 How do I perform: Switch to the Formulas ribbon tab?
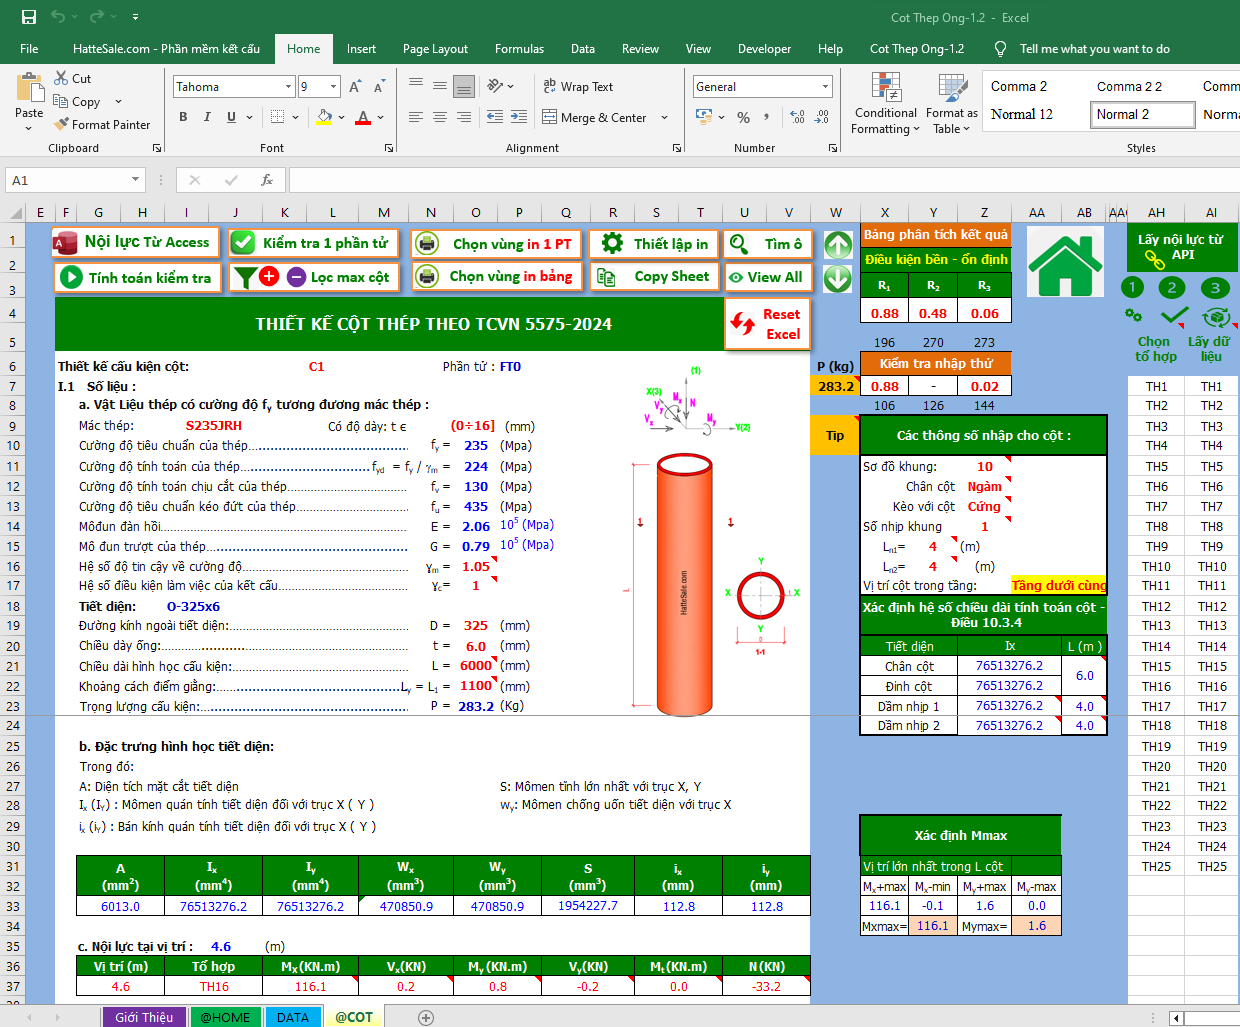(x=519, y=48)
